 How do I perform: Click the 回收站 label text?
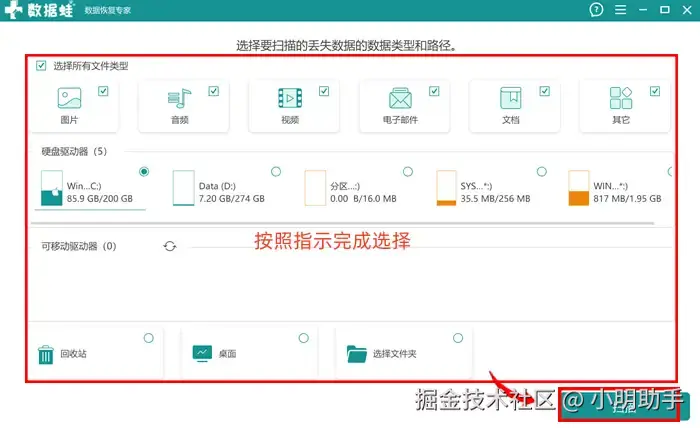pos(73,354)
